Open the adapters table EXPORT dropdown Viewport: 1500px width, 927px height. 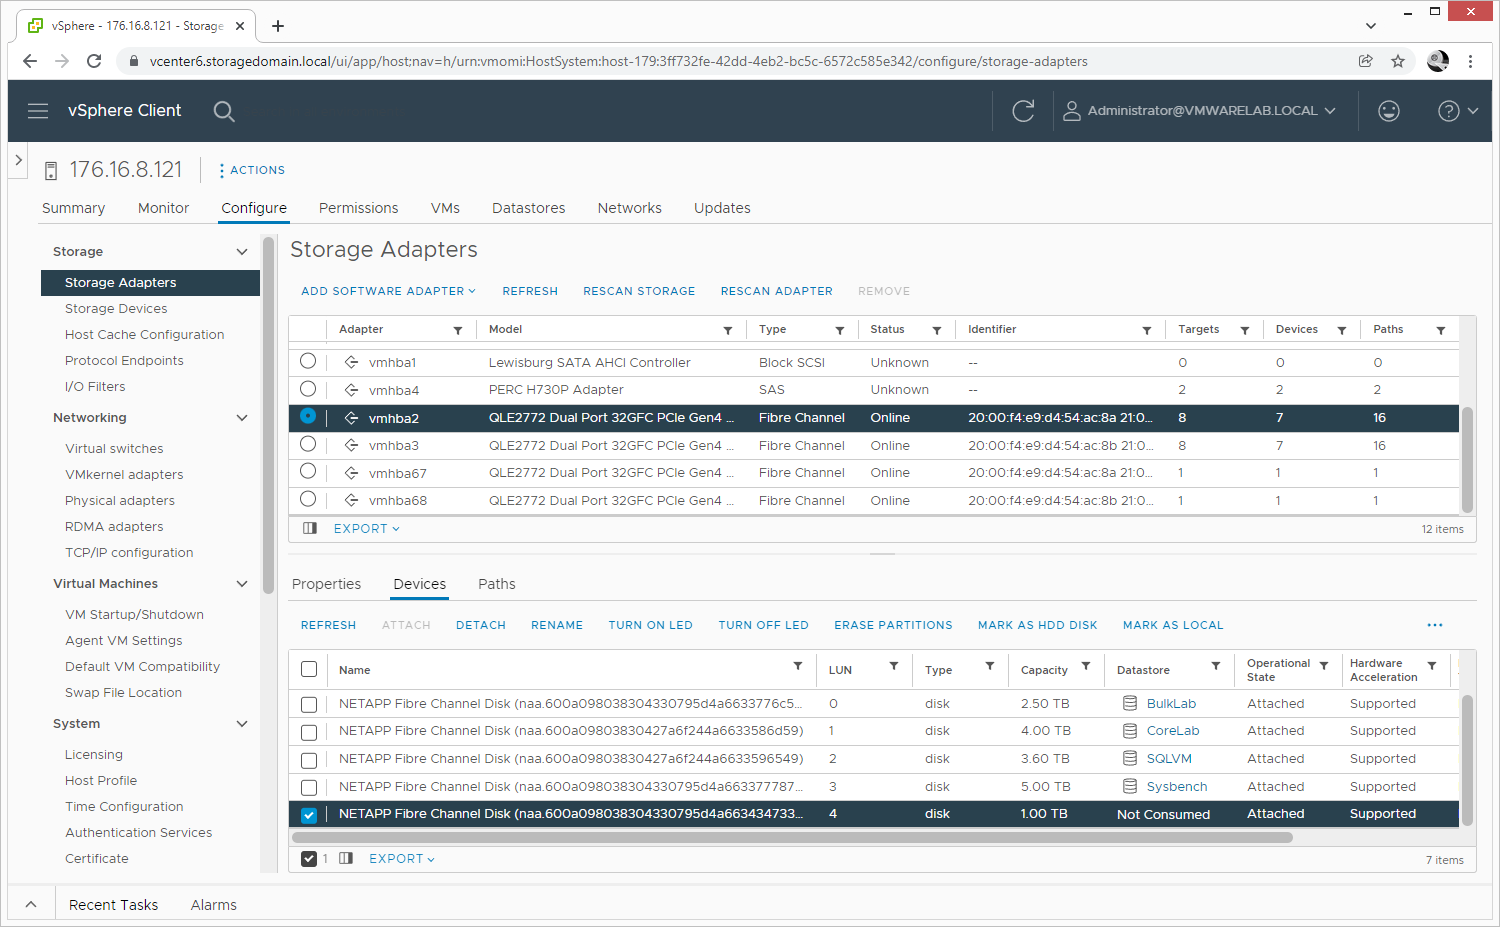tap(366, 529)
